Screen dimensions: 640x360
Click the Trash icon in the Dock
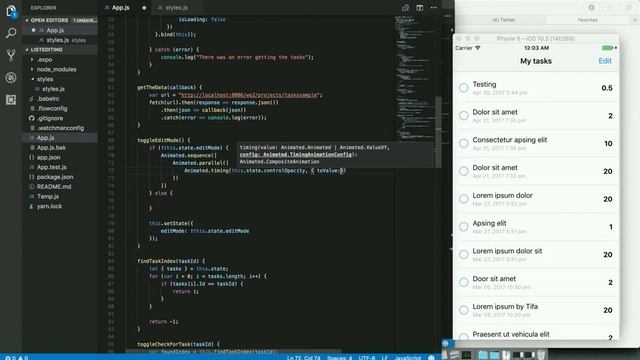(541, 355)
